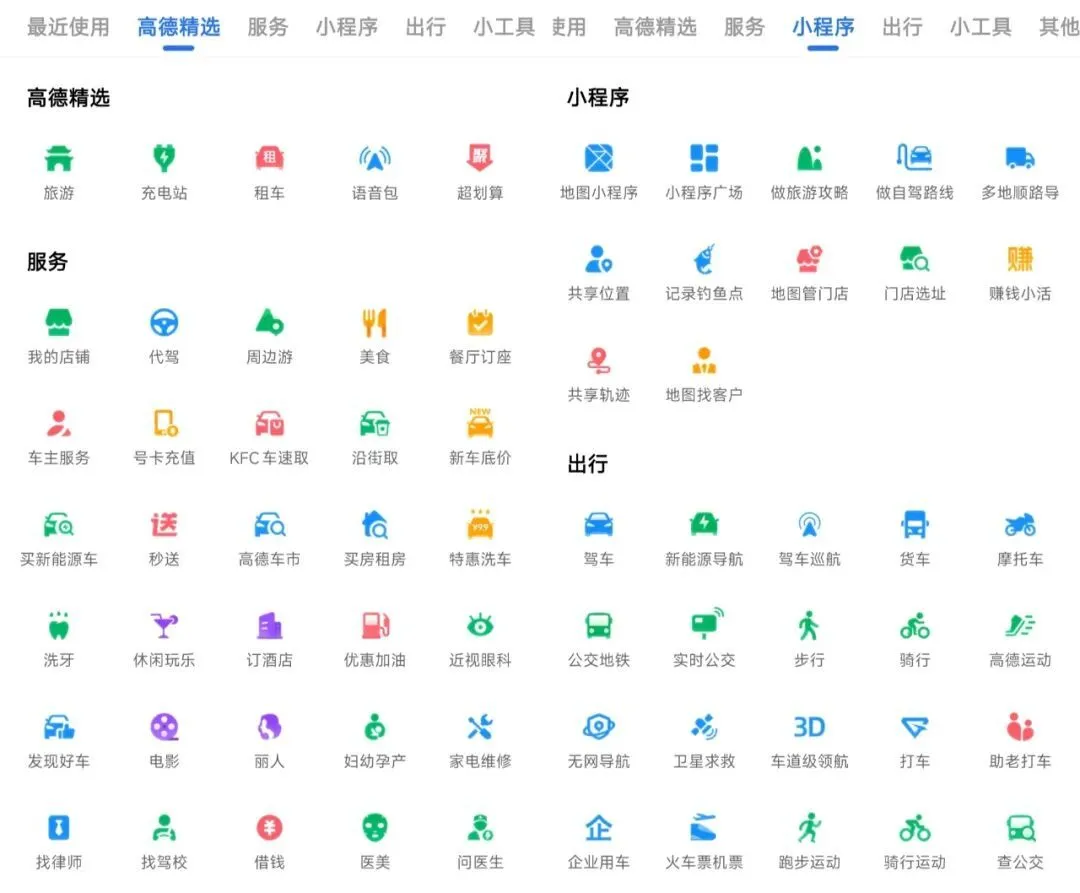Image resolution: width=1080 pixels, height=893 pixels.
Task: Switch to the 小程序 tab
Action: coord(822,28)
